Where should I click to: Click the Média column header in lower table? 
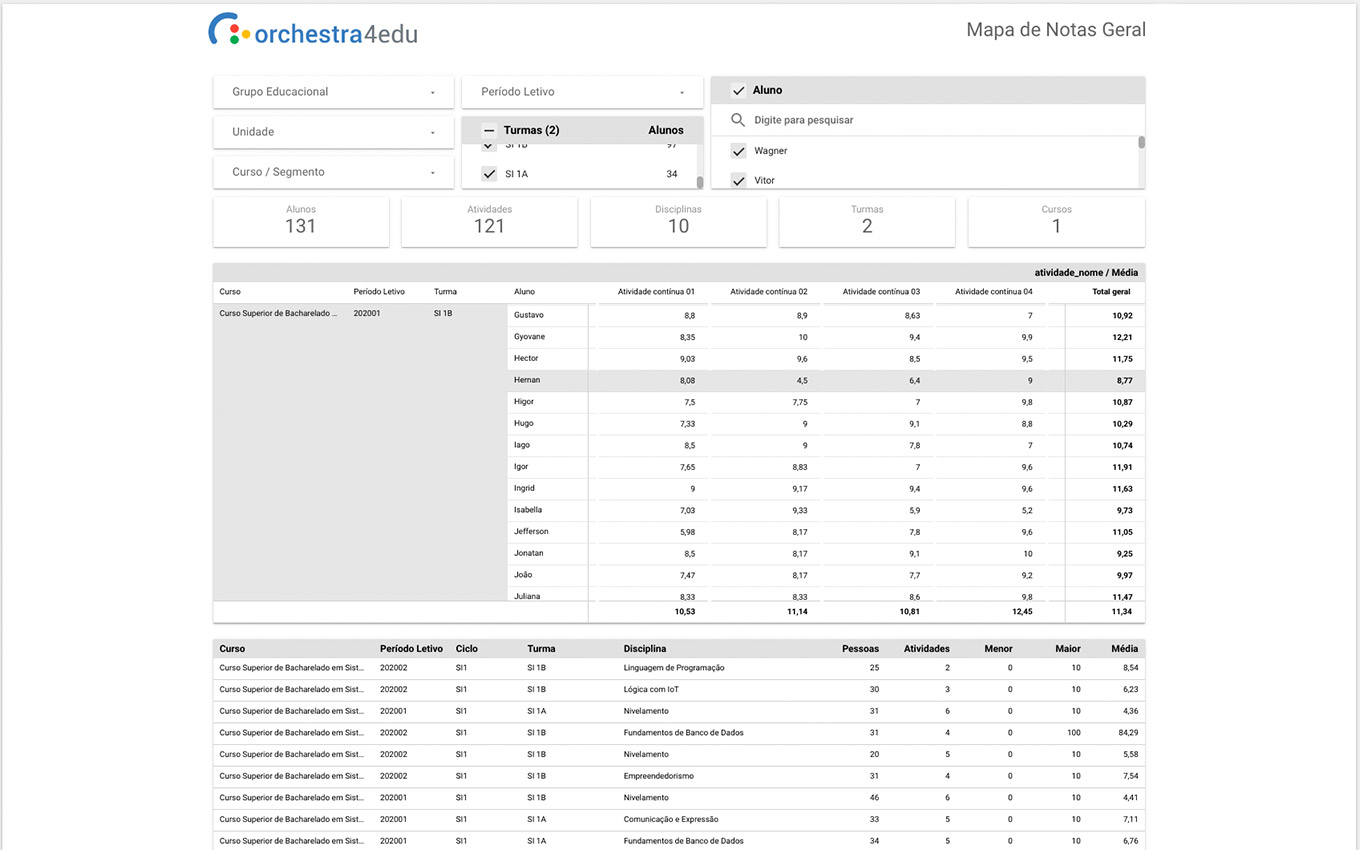(1124, 649)
